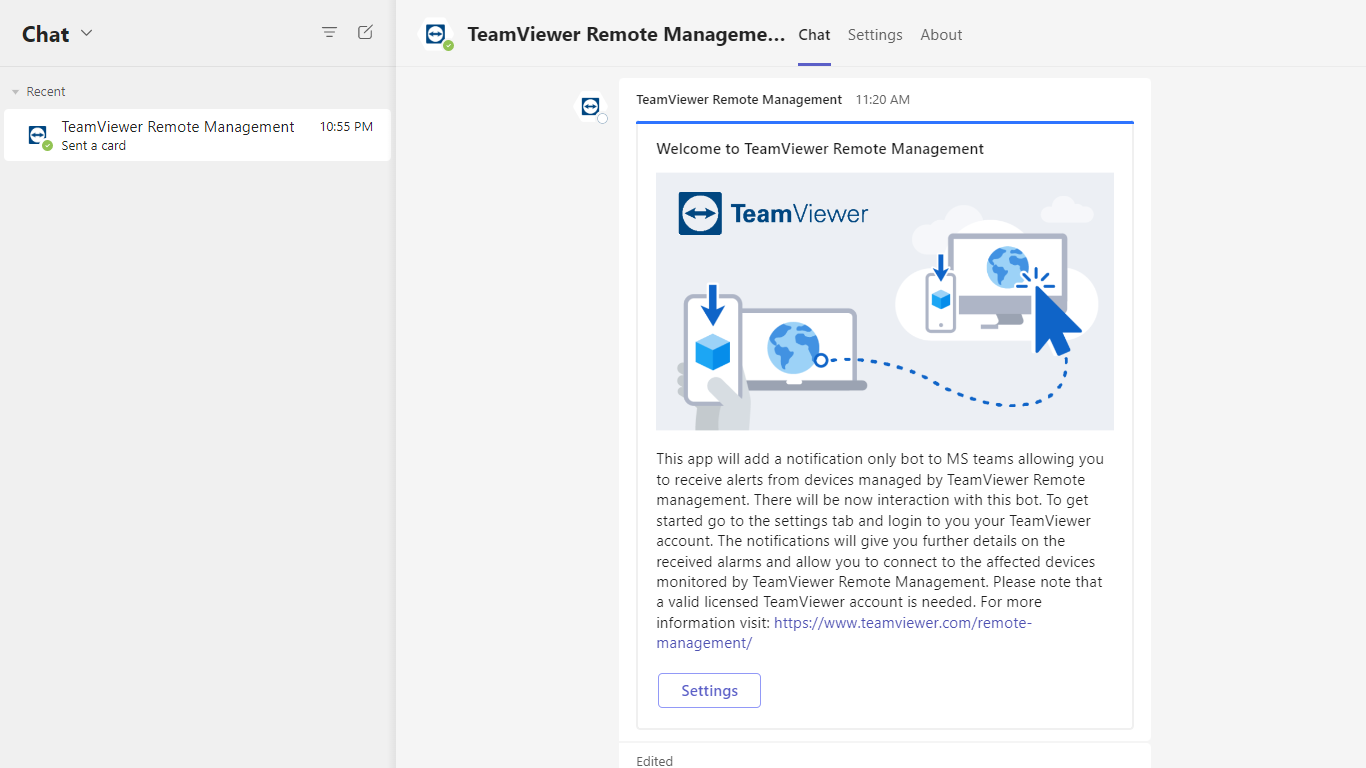Open the teamviewer.com remote-management link

click(x=843, y=633)
